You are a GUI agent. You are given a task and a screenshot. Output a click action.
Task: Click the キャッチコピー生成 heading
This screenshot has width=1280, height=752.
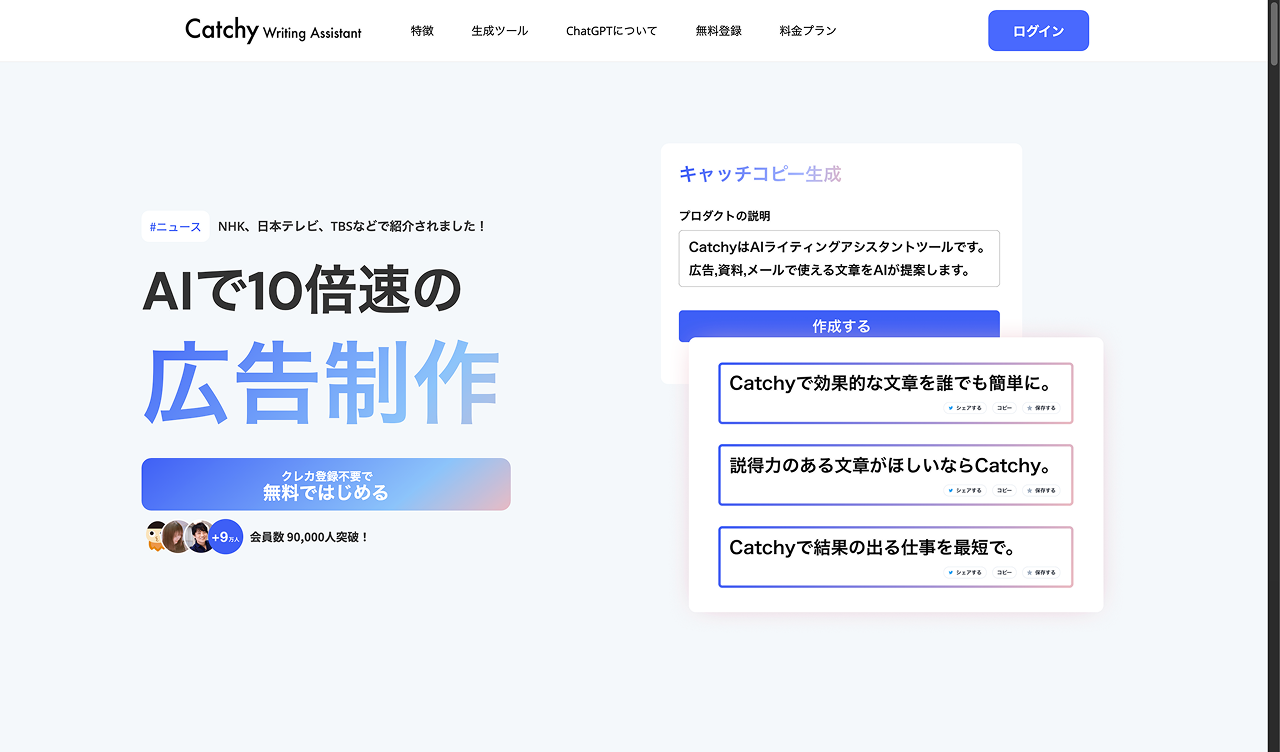click(x=760, y=174)
